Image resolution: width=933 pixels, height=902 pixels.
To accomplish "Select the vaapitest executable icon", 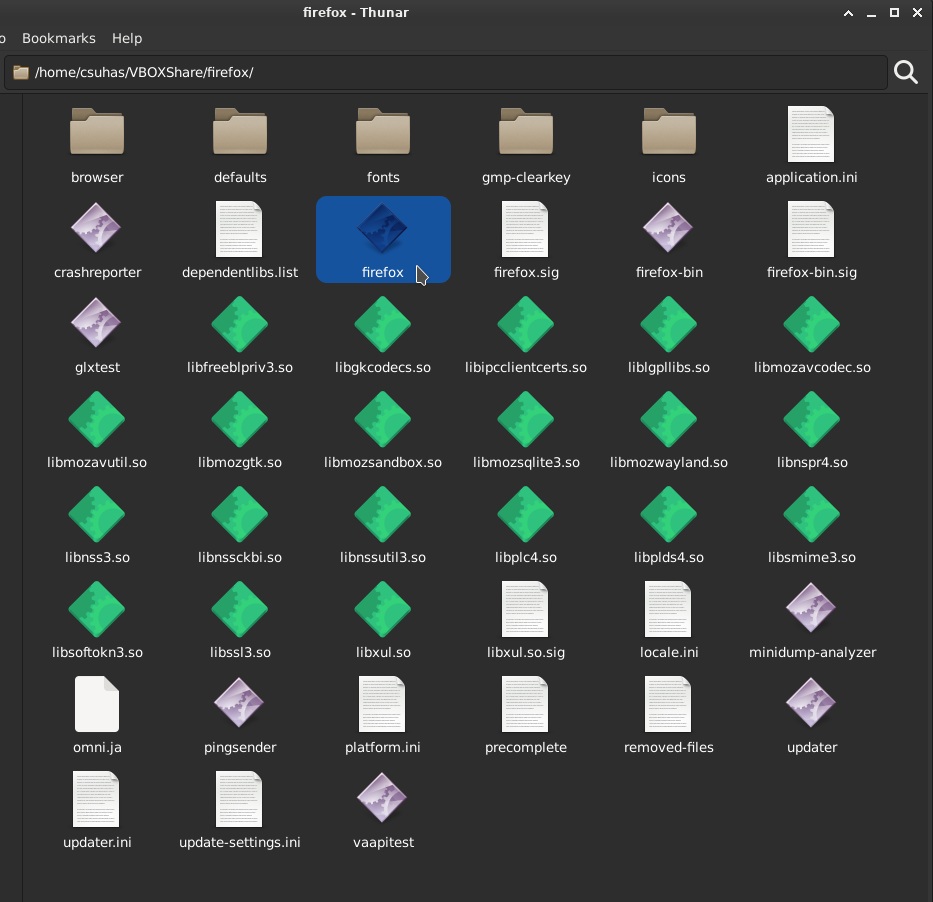I will point(381,798).
